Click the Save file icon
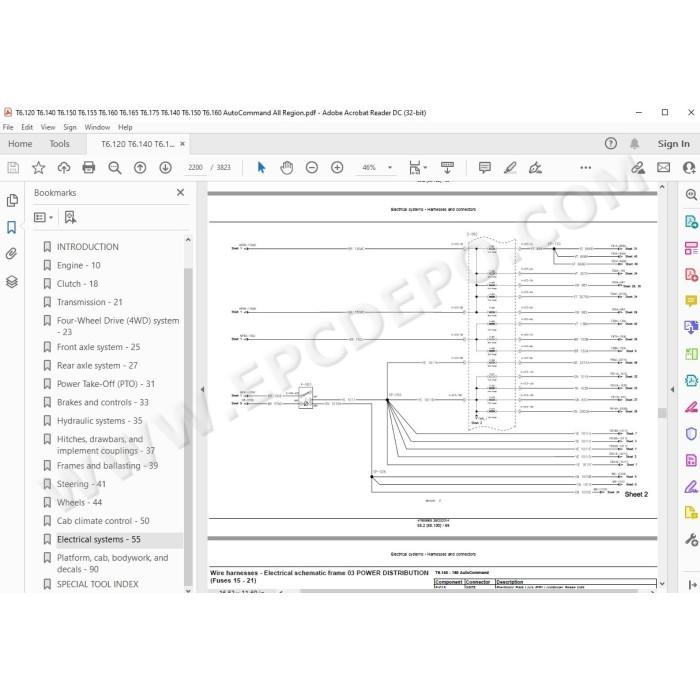Screen dimensions: 700x700 point(13,168)
